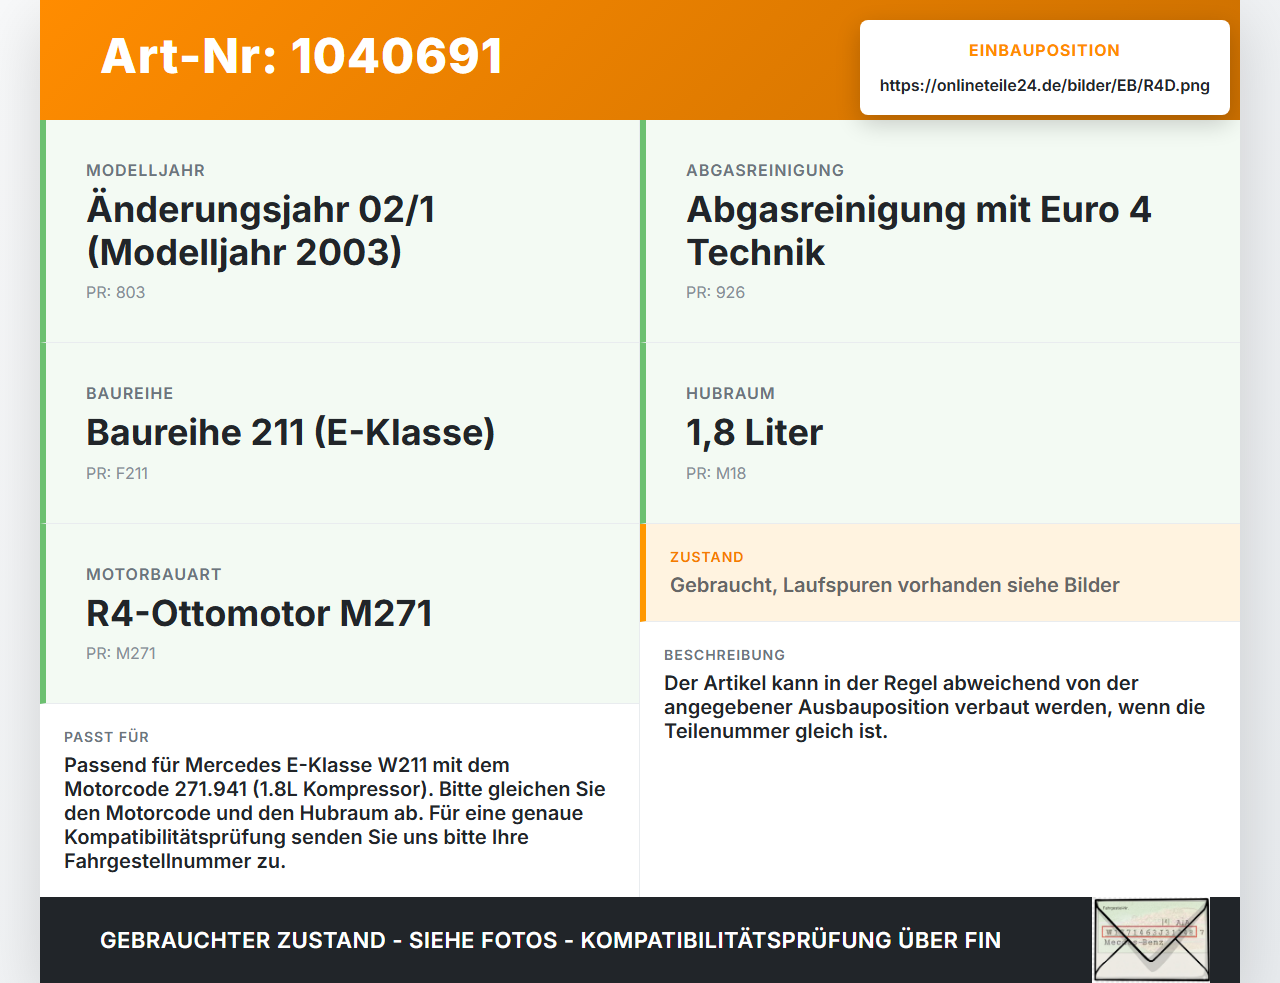Click the 'ZUSTAND' label
The width and height of the screenshot is (1280, 983).
tap(707, 557)
